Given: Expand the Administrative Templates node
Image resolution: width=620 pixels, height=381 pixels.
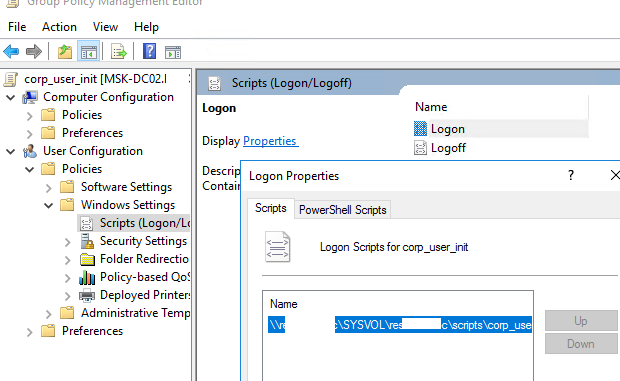Looking at the screenshot, I should [49, 314].
